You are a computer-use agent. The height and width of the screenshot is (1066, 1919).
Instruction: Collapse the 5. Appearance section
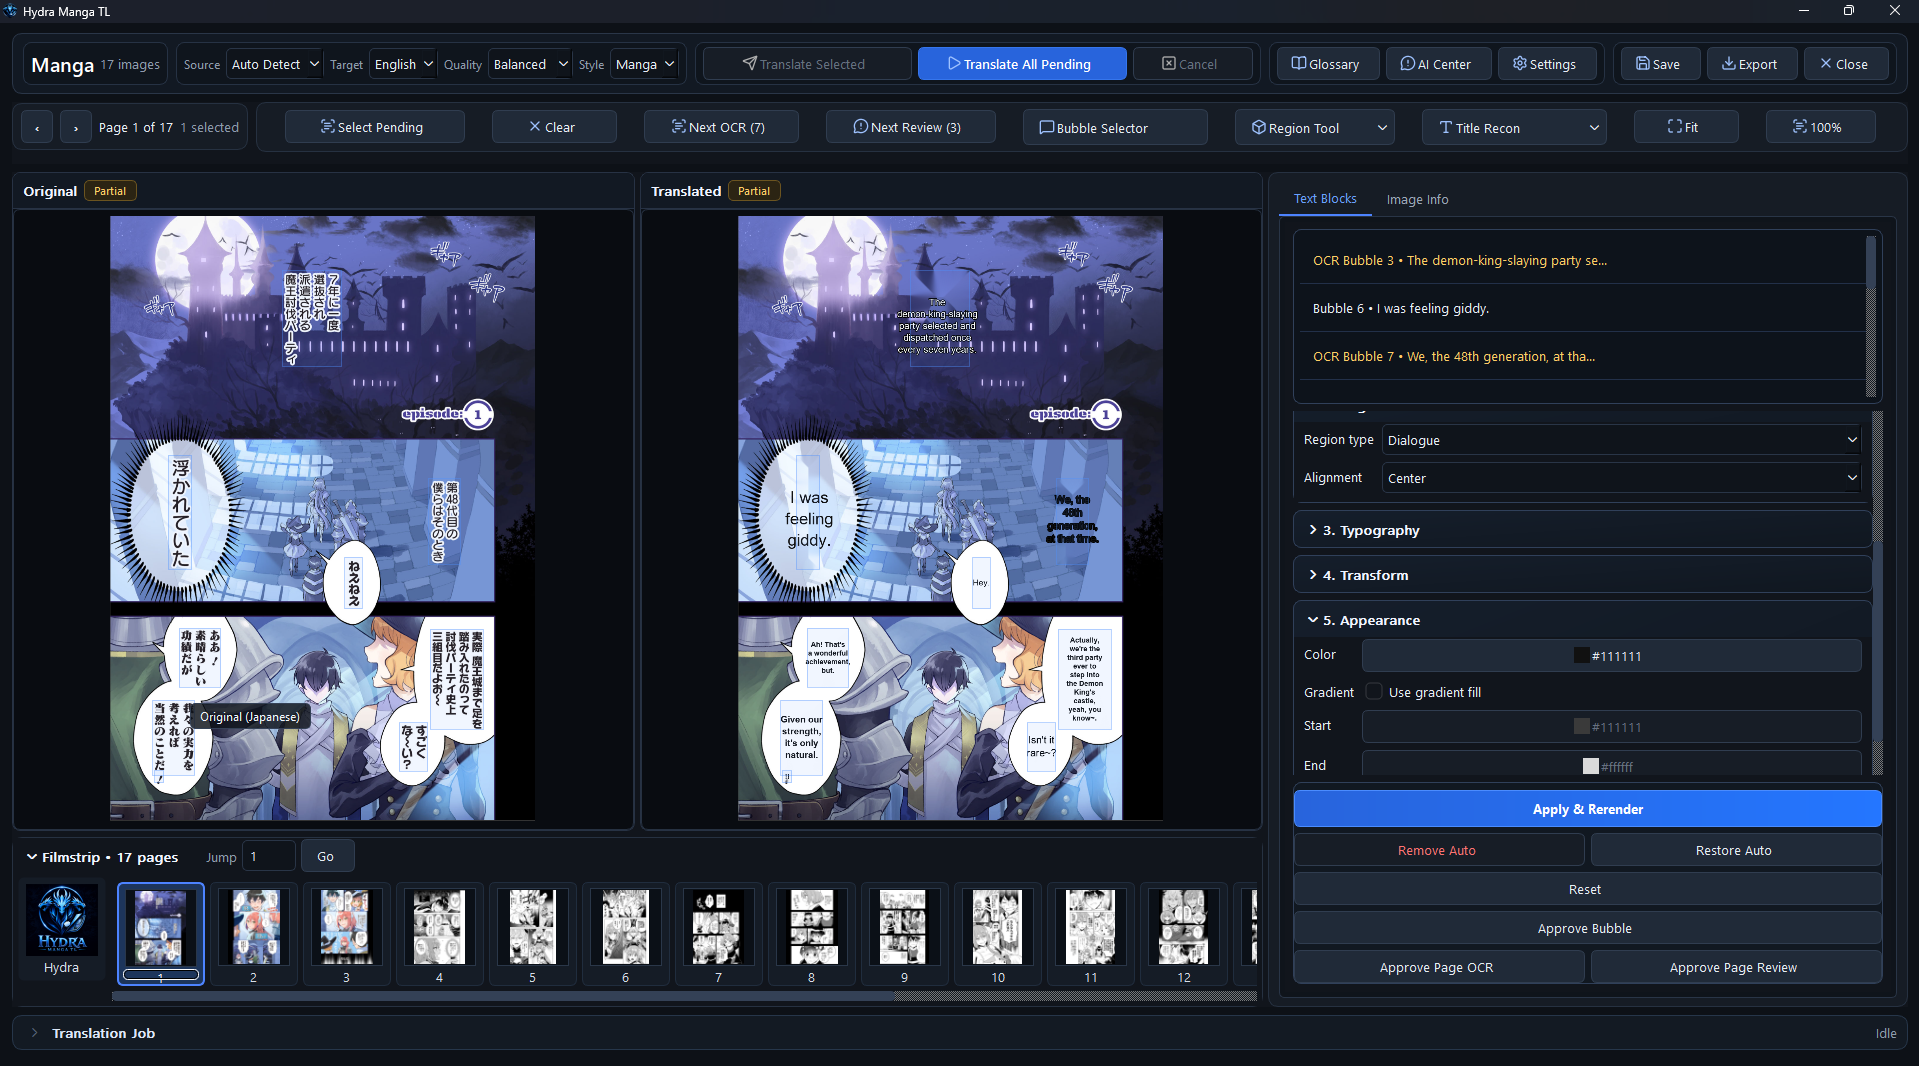pos(1582,620)
